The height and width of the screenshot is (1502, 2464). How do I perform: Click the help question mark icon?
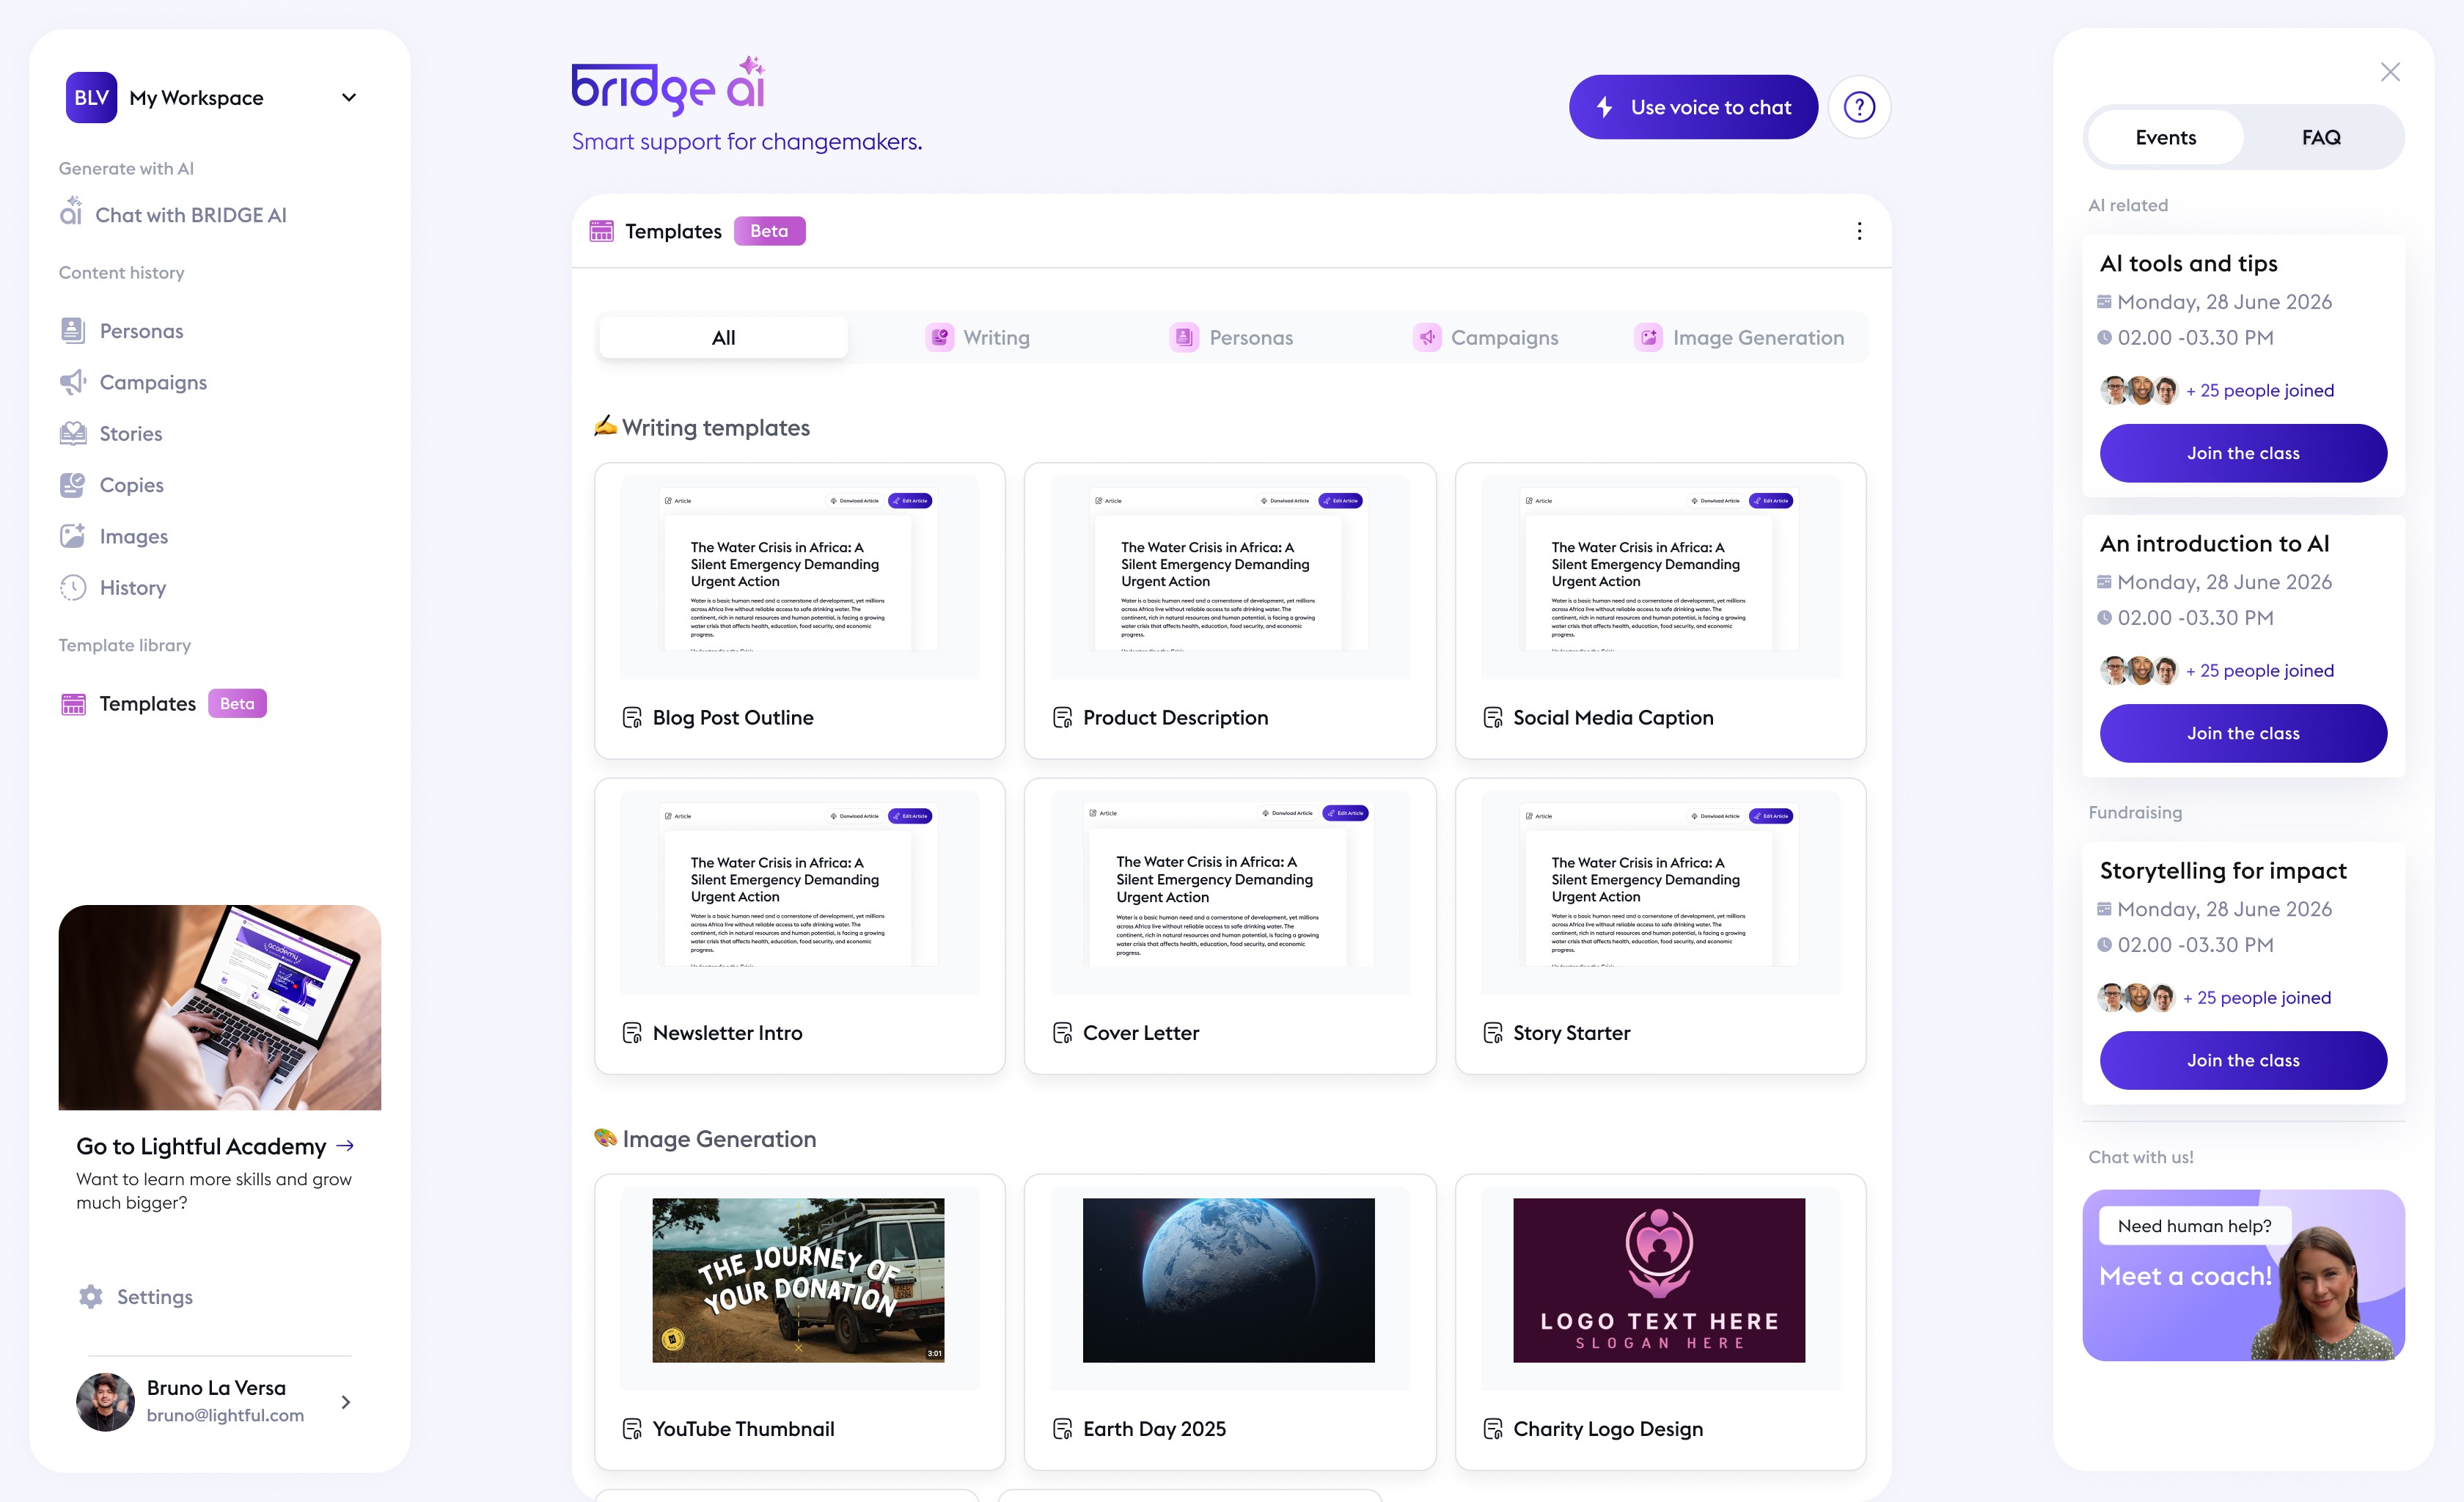coord(1858,107)
